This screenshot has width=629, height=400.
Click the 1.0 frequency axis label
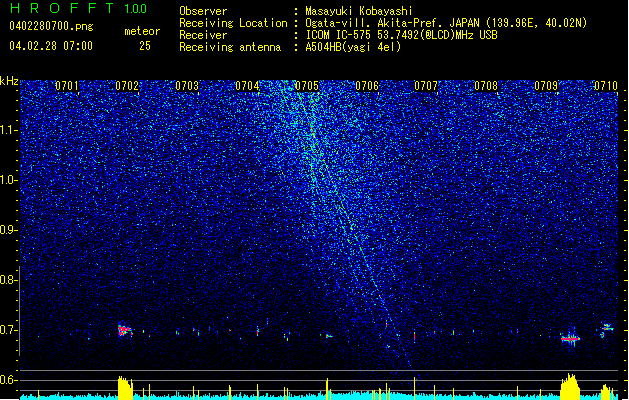coord(8,180)
